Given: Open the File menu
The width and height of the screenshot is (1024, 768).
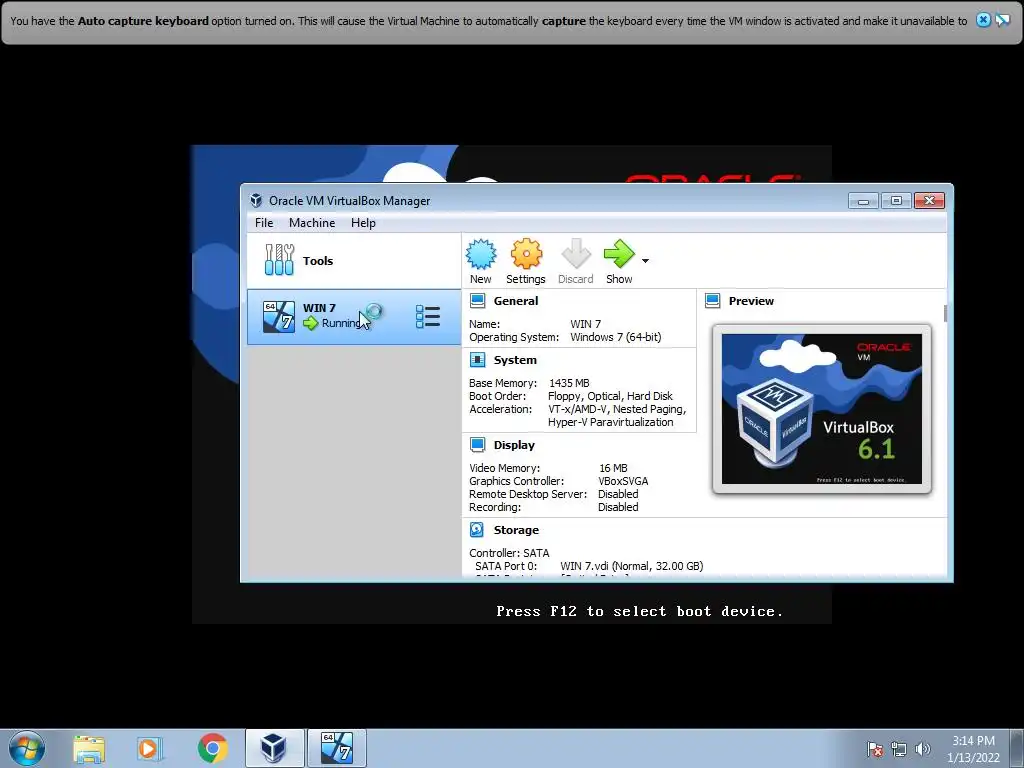Looking at the screenshot, I should pyautogui.click(x=264, y=223).
